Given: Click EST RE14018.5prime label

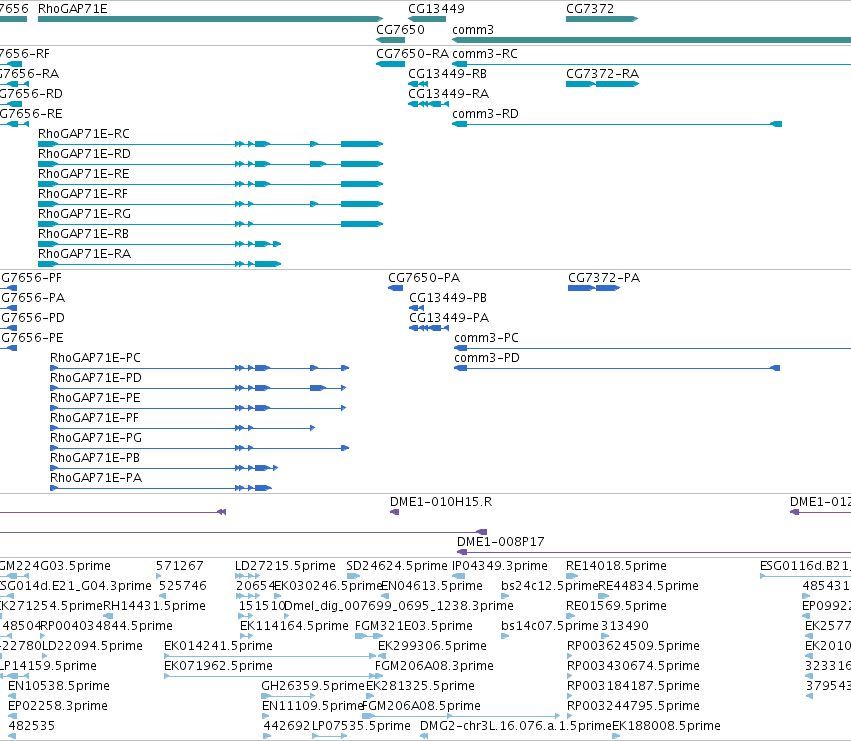Looking at the screenshot, I should point(616,566).
